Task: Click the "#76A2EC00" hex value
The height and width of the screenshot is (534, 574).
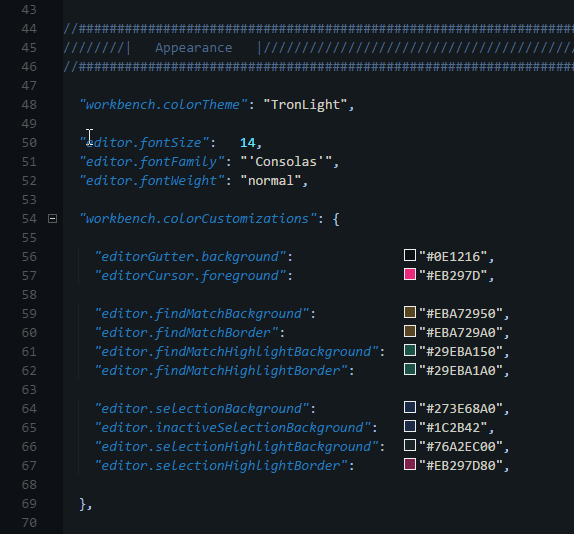Action: pos(461,447)
